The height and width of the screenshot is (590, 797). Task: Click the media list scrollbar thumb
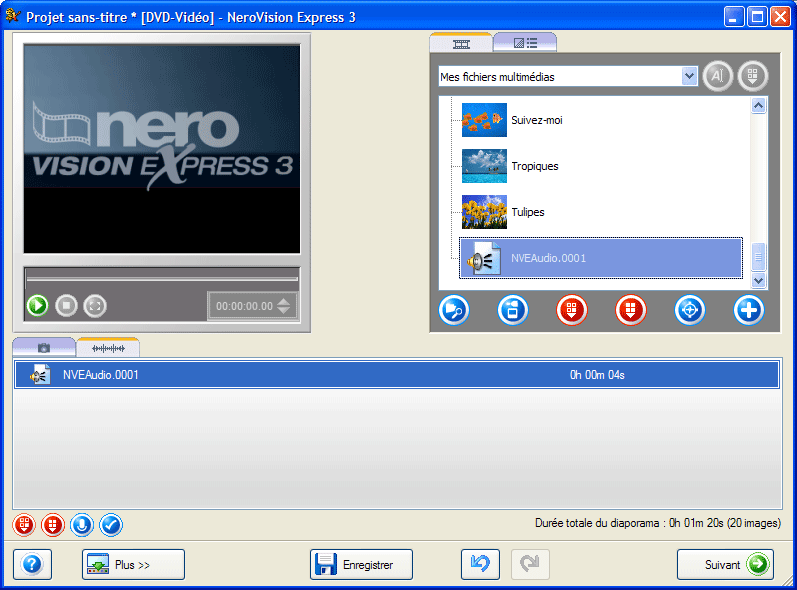(x=758, y=257)
